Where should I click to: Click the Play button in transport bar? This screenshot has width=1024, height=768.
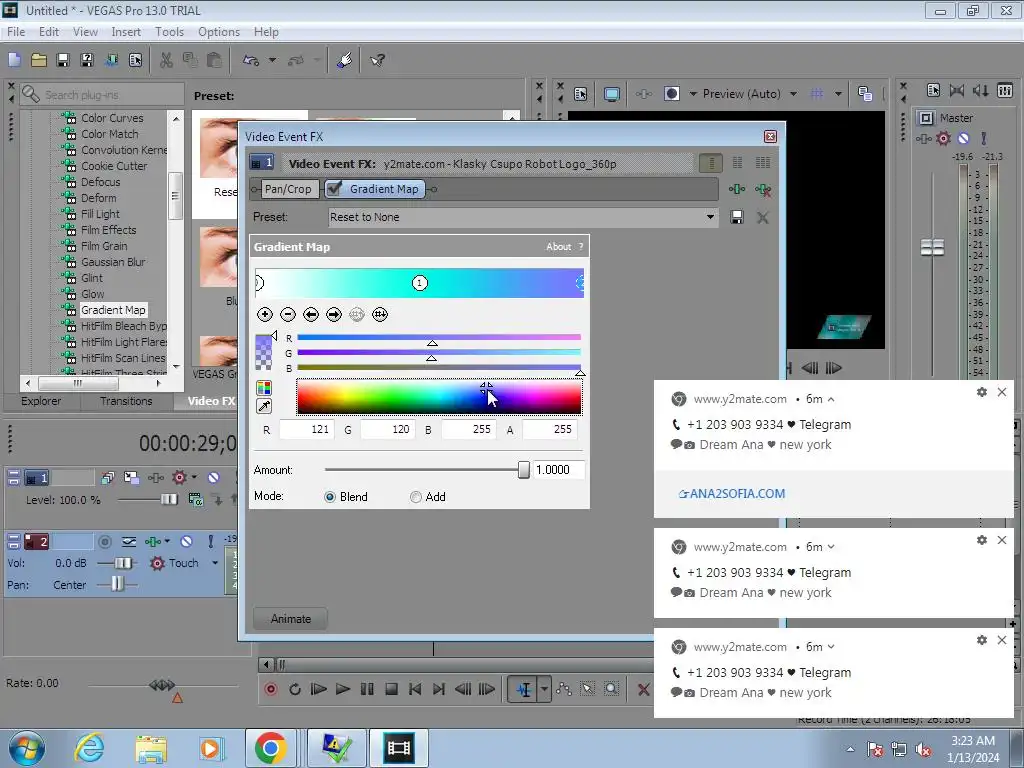[x=342, y=689]
